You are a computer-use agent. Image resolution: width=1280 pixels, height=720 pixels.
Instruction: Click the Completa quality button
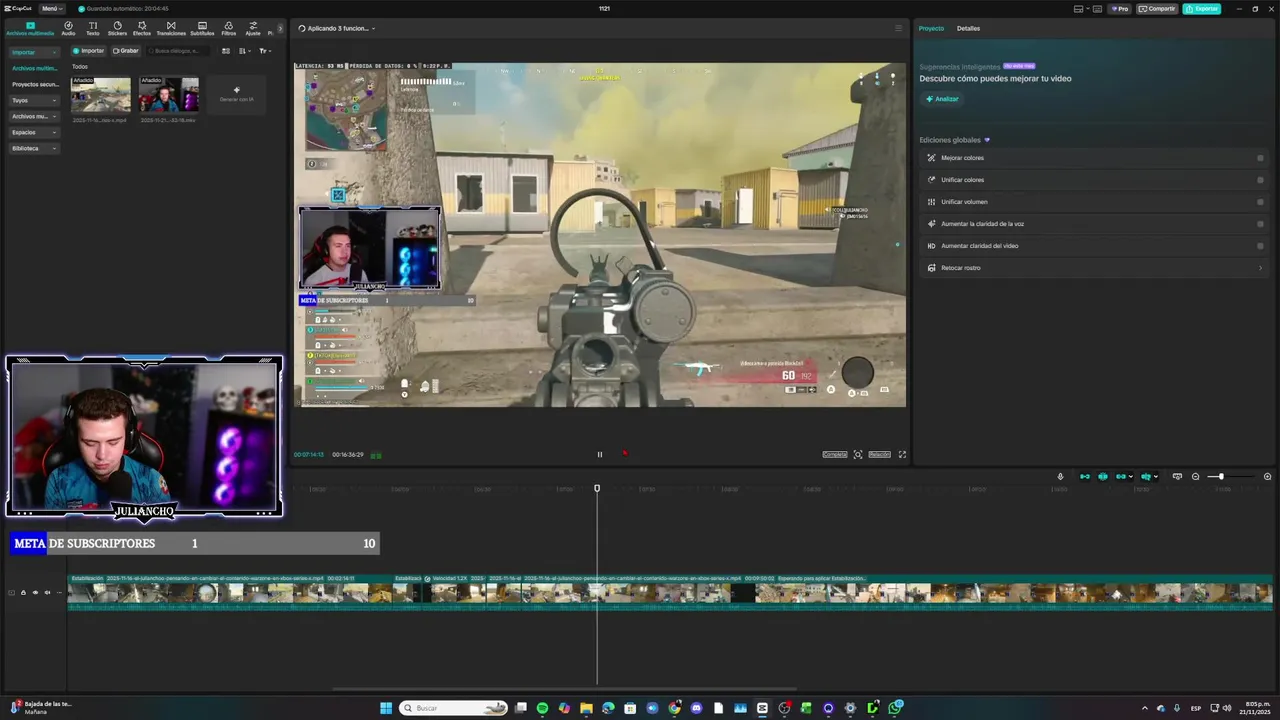[835, 454]
